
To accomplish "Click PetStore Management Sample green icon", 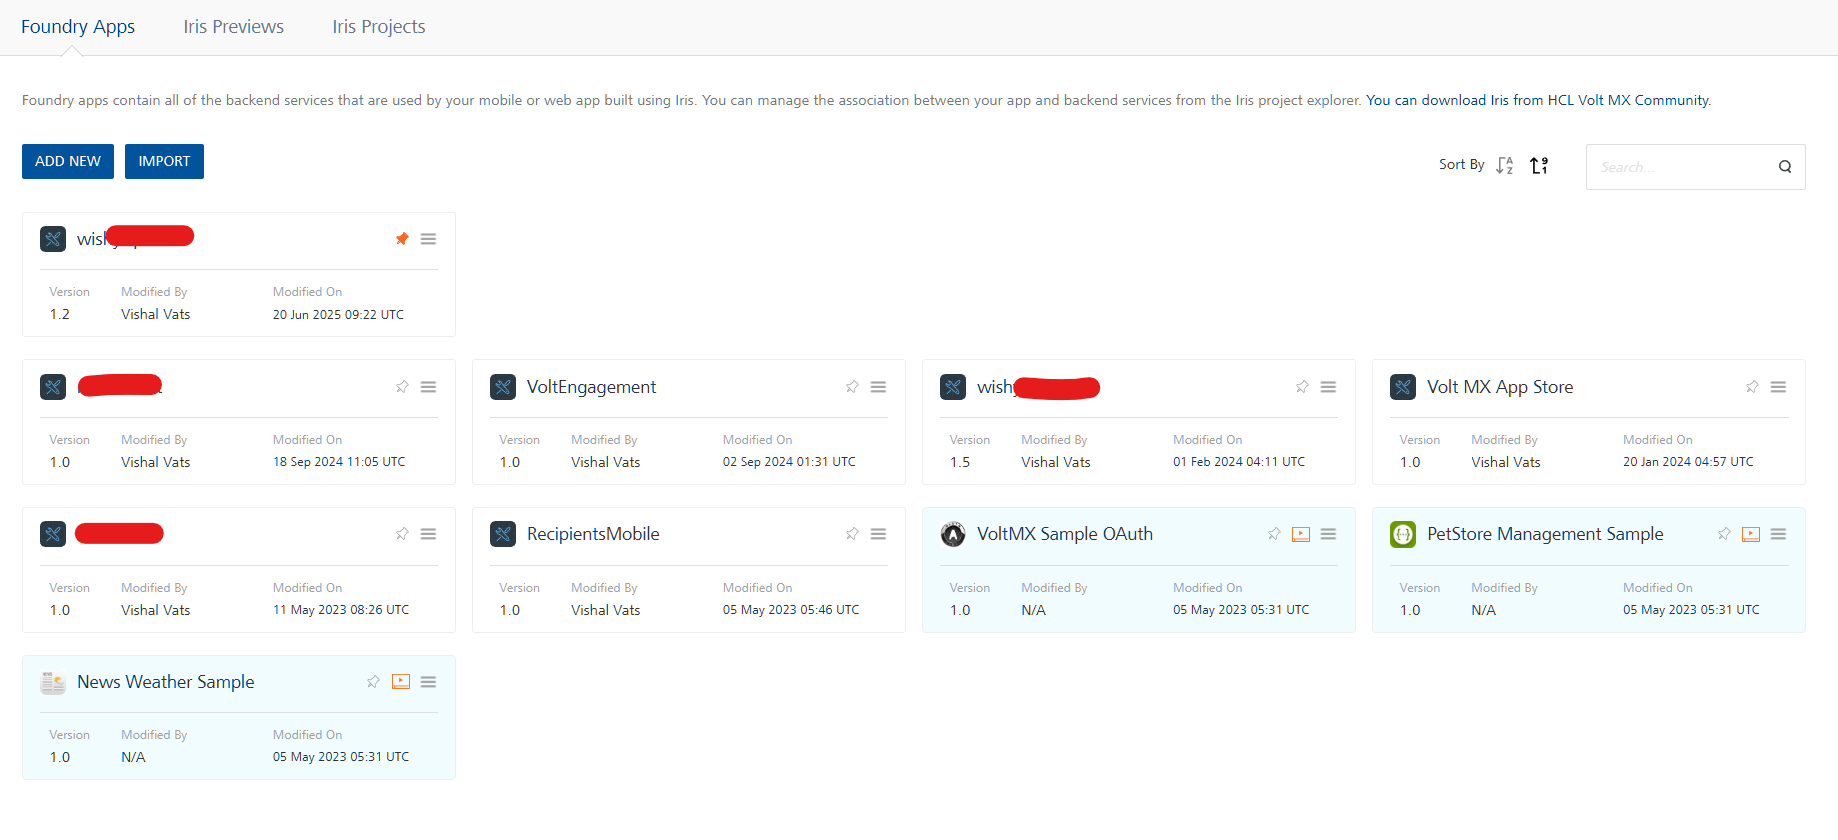I will click(x=1403, y=534).
